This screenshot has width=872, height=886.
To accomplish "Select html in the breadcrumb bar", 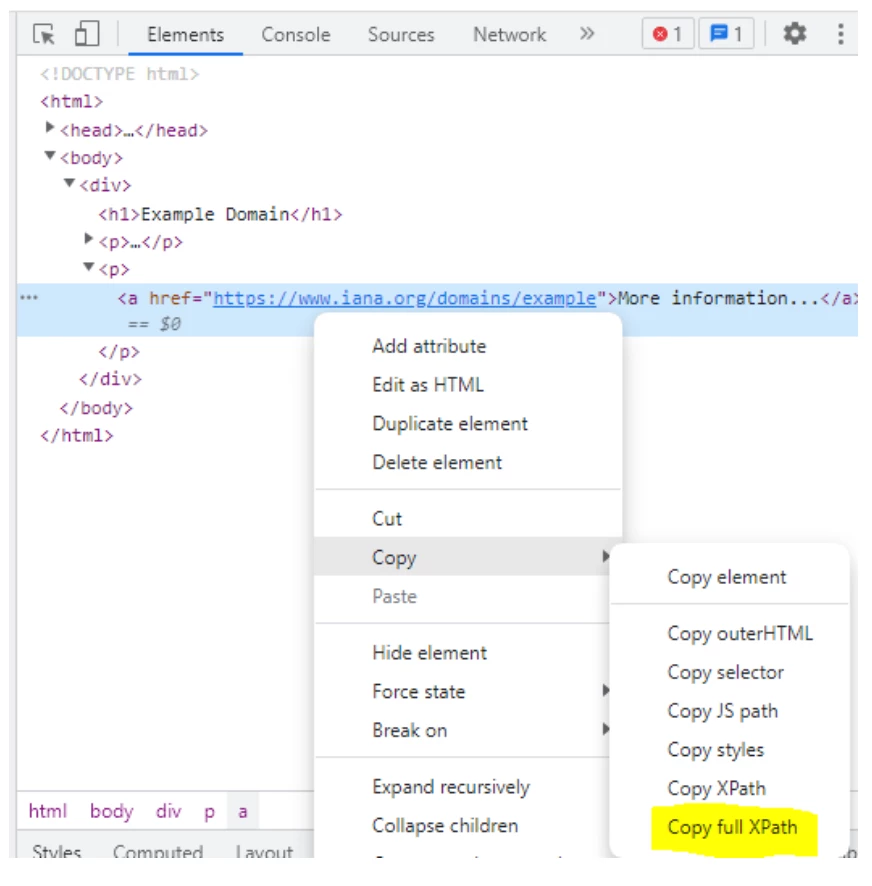I will pos(48,811).
